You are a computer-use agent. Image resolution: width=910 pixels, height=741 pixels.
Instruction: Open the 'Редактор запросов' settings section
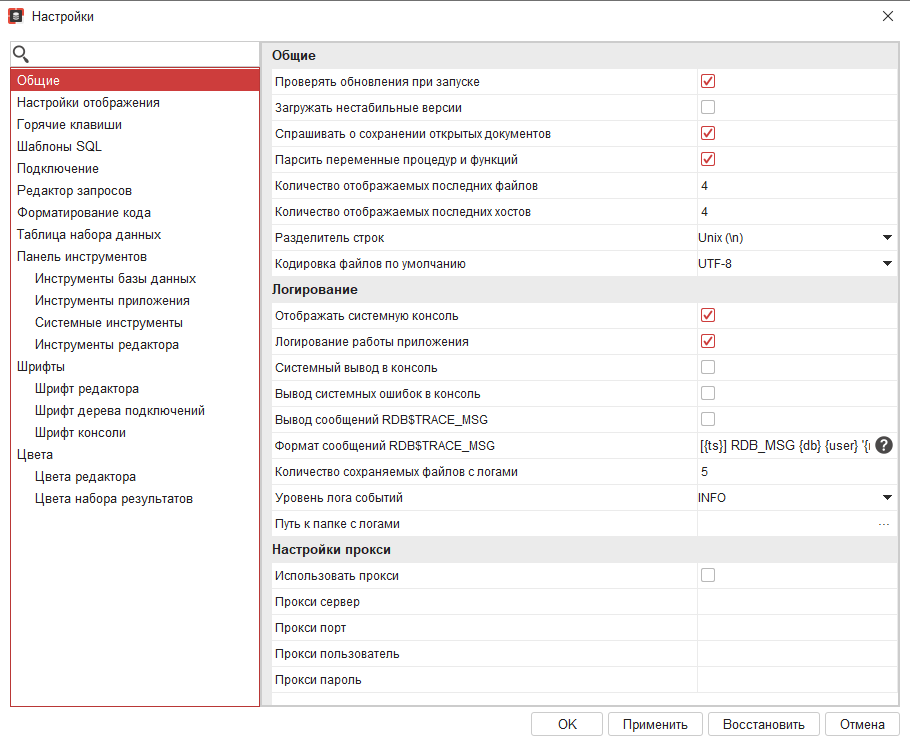(x=75, y=191)
